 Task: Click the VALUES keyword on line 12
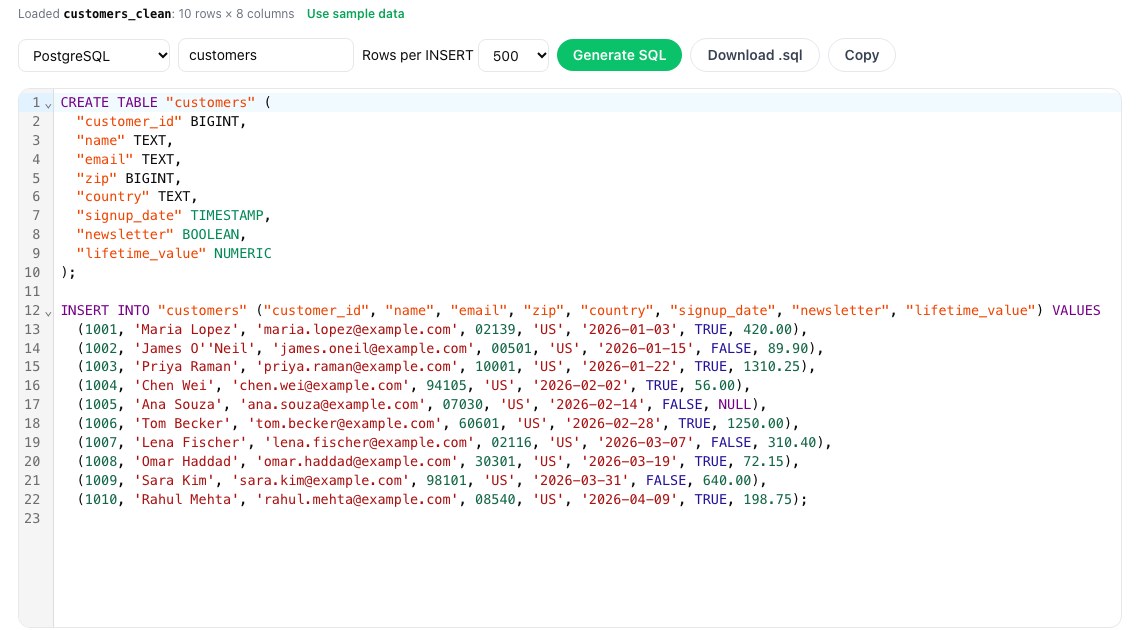click(1076, 310)
